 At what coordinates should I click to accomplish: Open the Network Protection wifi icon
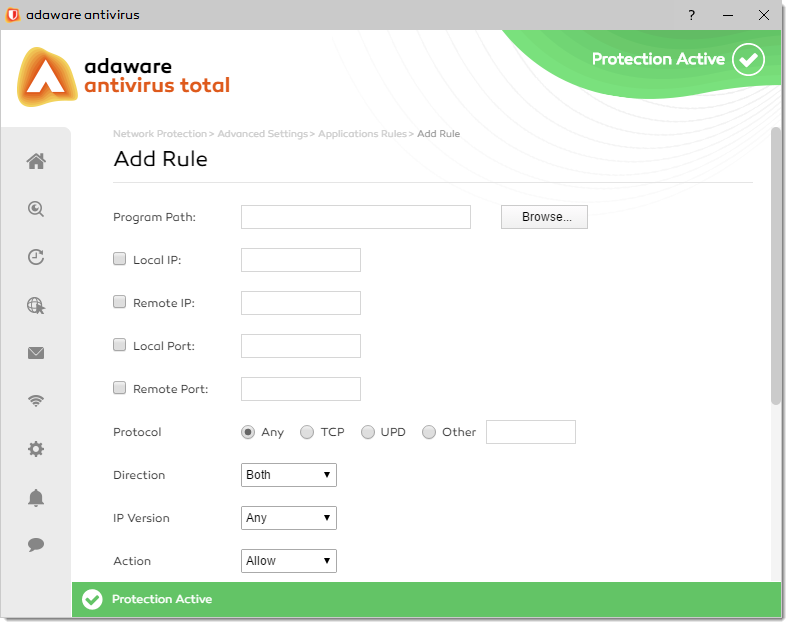pyautogui.click(x=36, y=401)
